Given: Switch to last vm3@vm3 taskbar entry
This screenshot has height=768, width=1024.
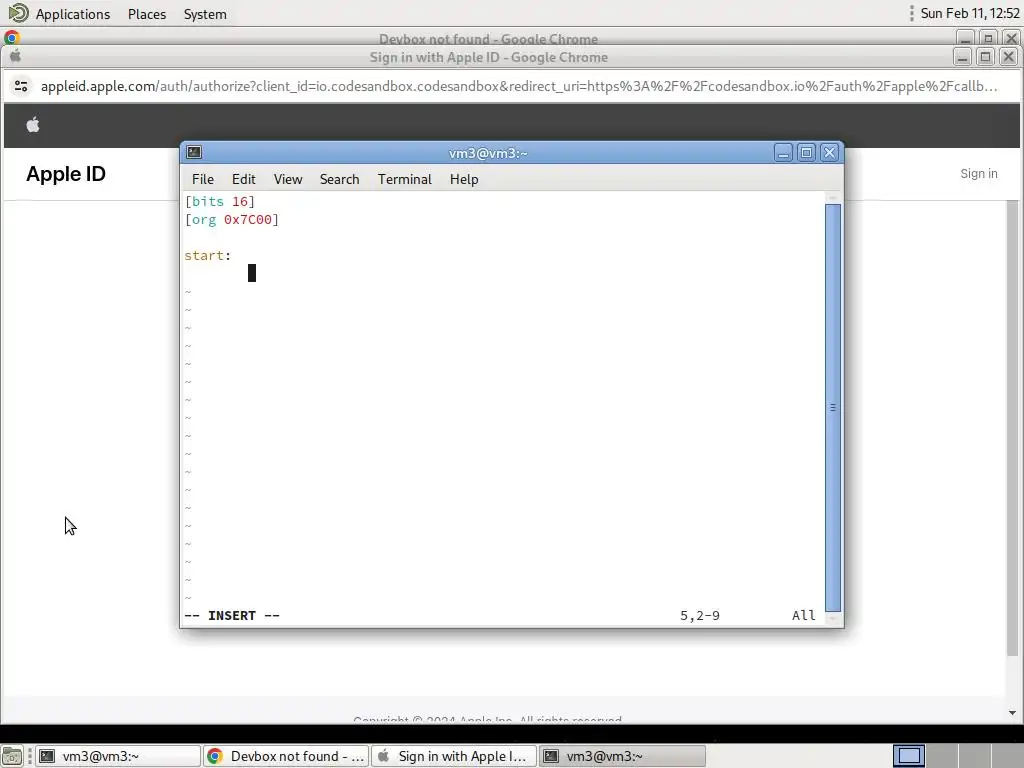Looking at the screenshot, I should 622,756.
